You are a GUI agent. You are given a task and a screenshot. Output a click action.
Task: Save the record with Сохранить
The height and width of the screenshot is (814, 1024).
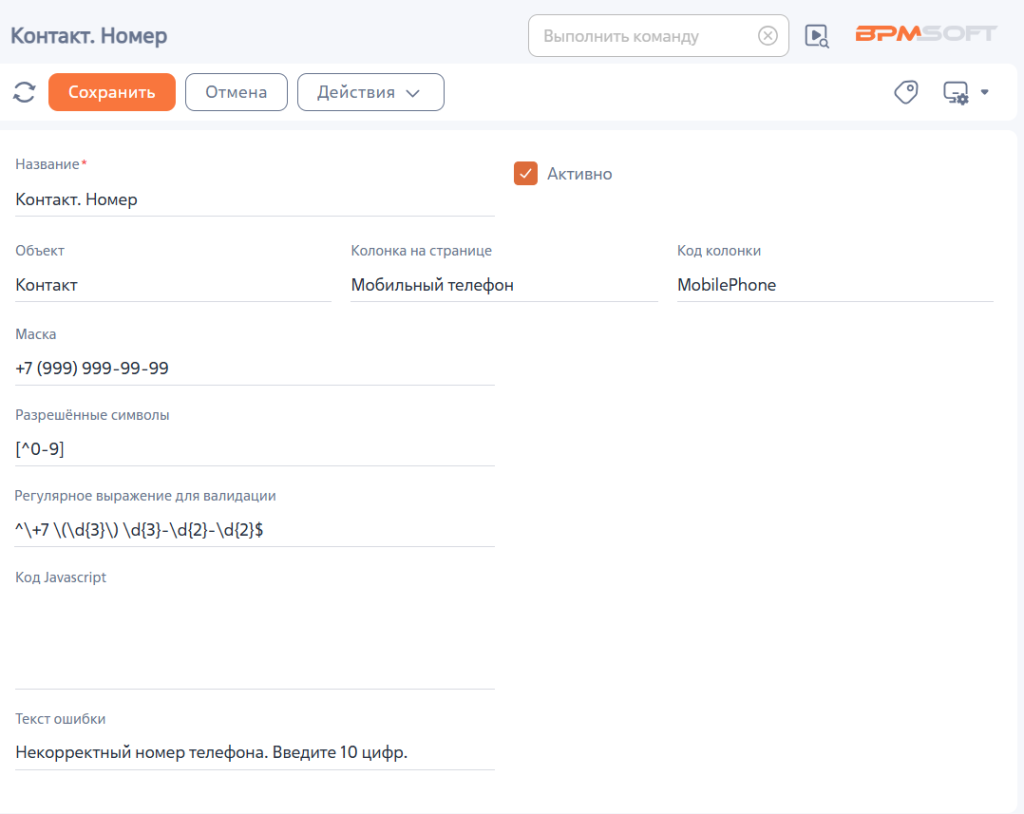[x=112, y=92]
